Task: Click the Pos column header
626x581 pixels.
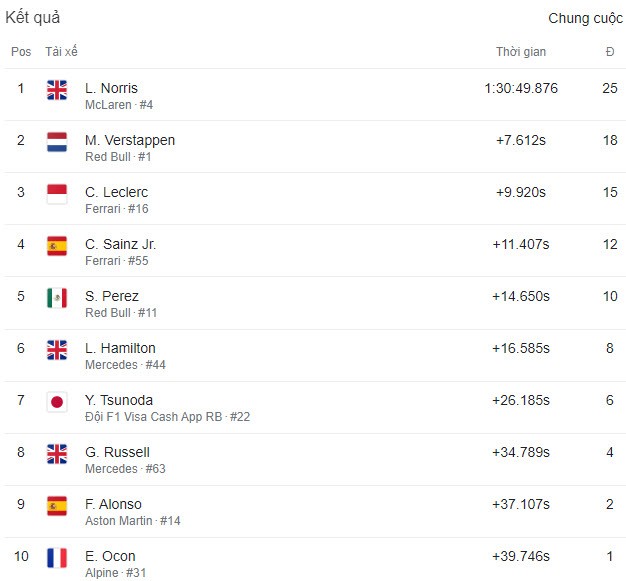Action: (21, 52)
